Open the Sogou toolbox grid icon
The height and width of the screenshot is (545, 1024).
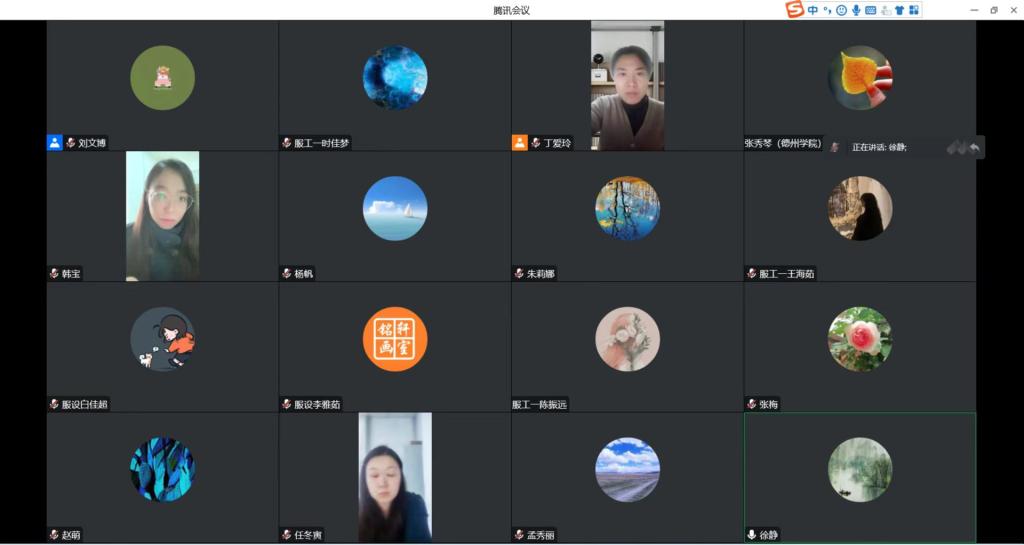tap(913, 10)
